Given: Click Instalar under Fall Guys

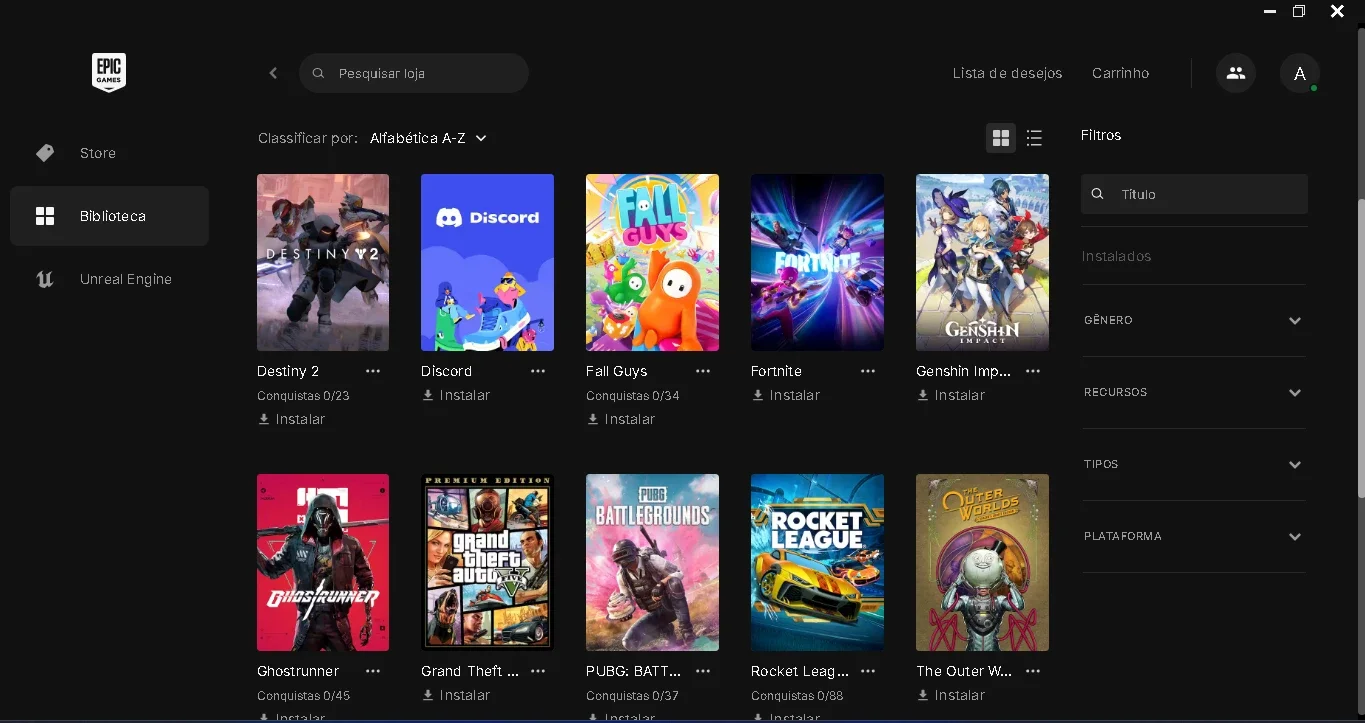Looking at the screenshot, I should click(621, 419).
